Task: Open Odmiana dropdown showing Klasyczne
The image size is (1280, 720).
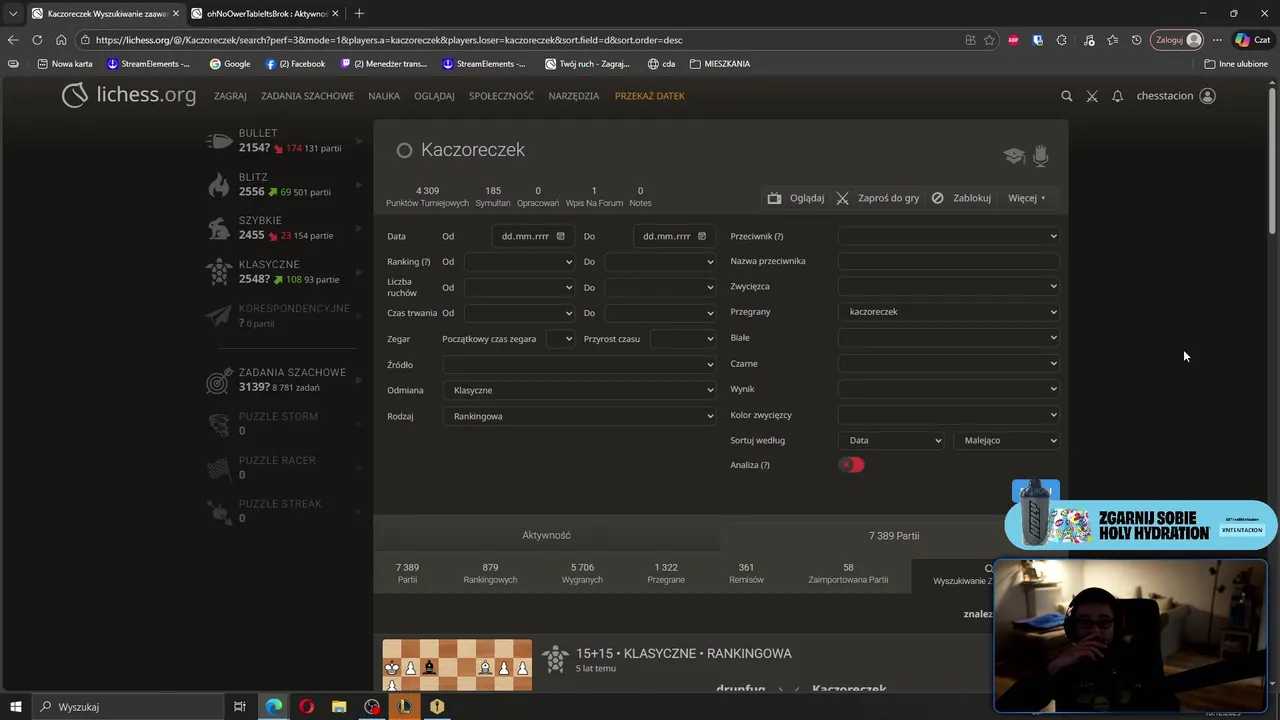Action: (x=579, y=390)
